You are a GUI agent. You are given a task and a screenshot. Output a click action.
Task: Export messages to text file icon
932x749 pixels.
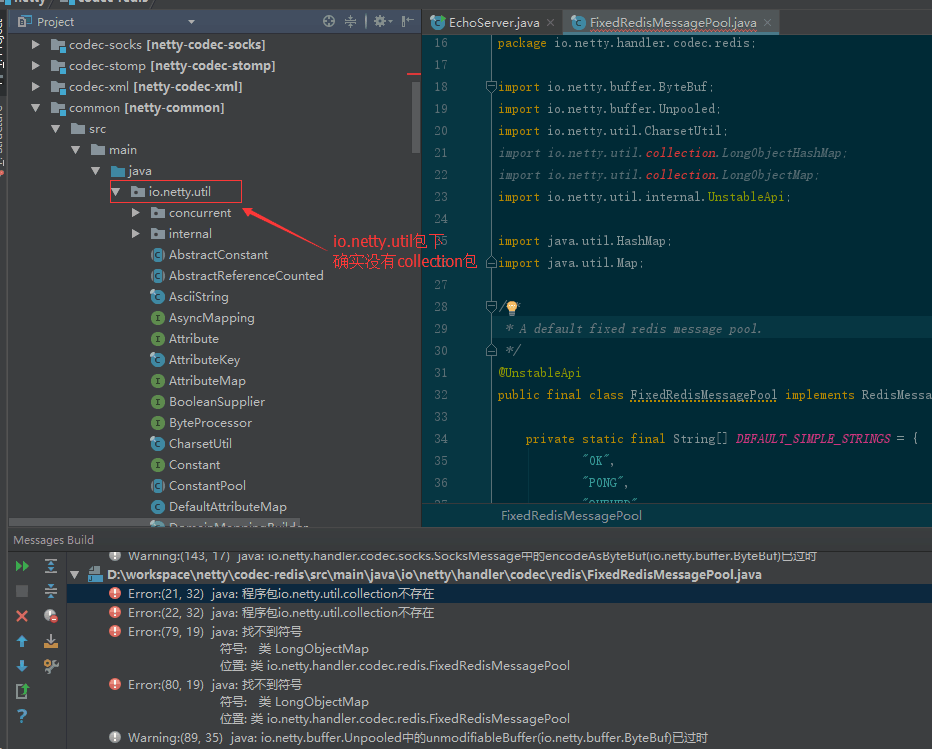[22, 691]
